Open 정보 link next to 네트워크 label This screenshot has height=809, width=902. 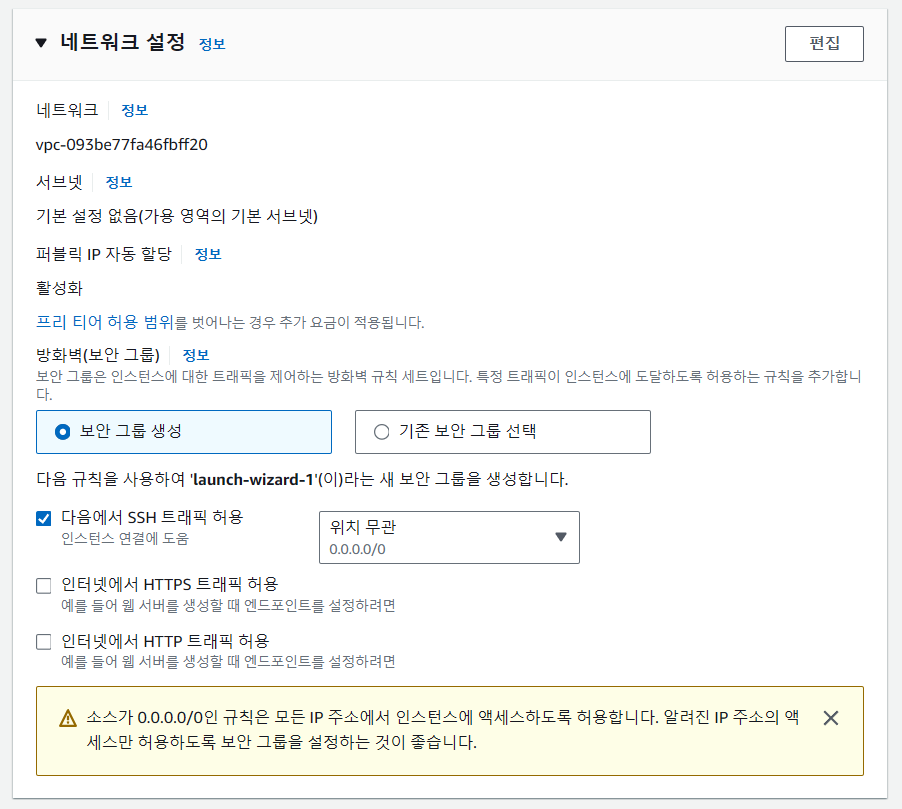(135, 110)
